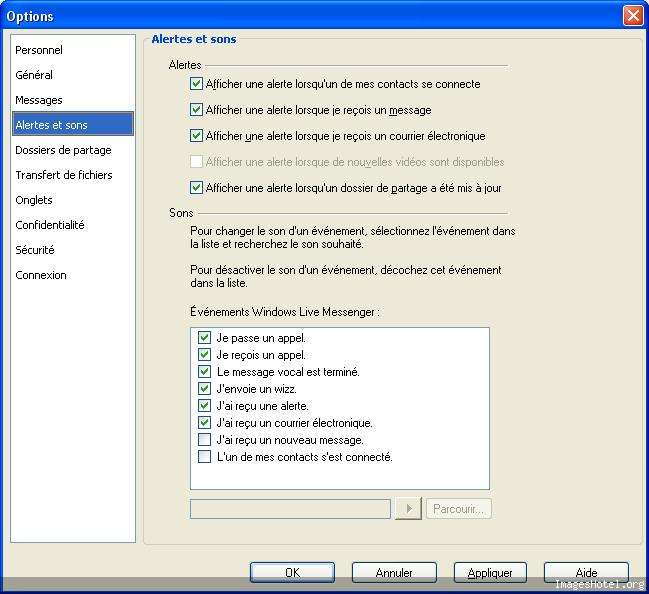This screenshot has height=594, width=649.
Task: Toggle alert for dossier de partage update
Action: pyautogui.click(x=197, y=187)
